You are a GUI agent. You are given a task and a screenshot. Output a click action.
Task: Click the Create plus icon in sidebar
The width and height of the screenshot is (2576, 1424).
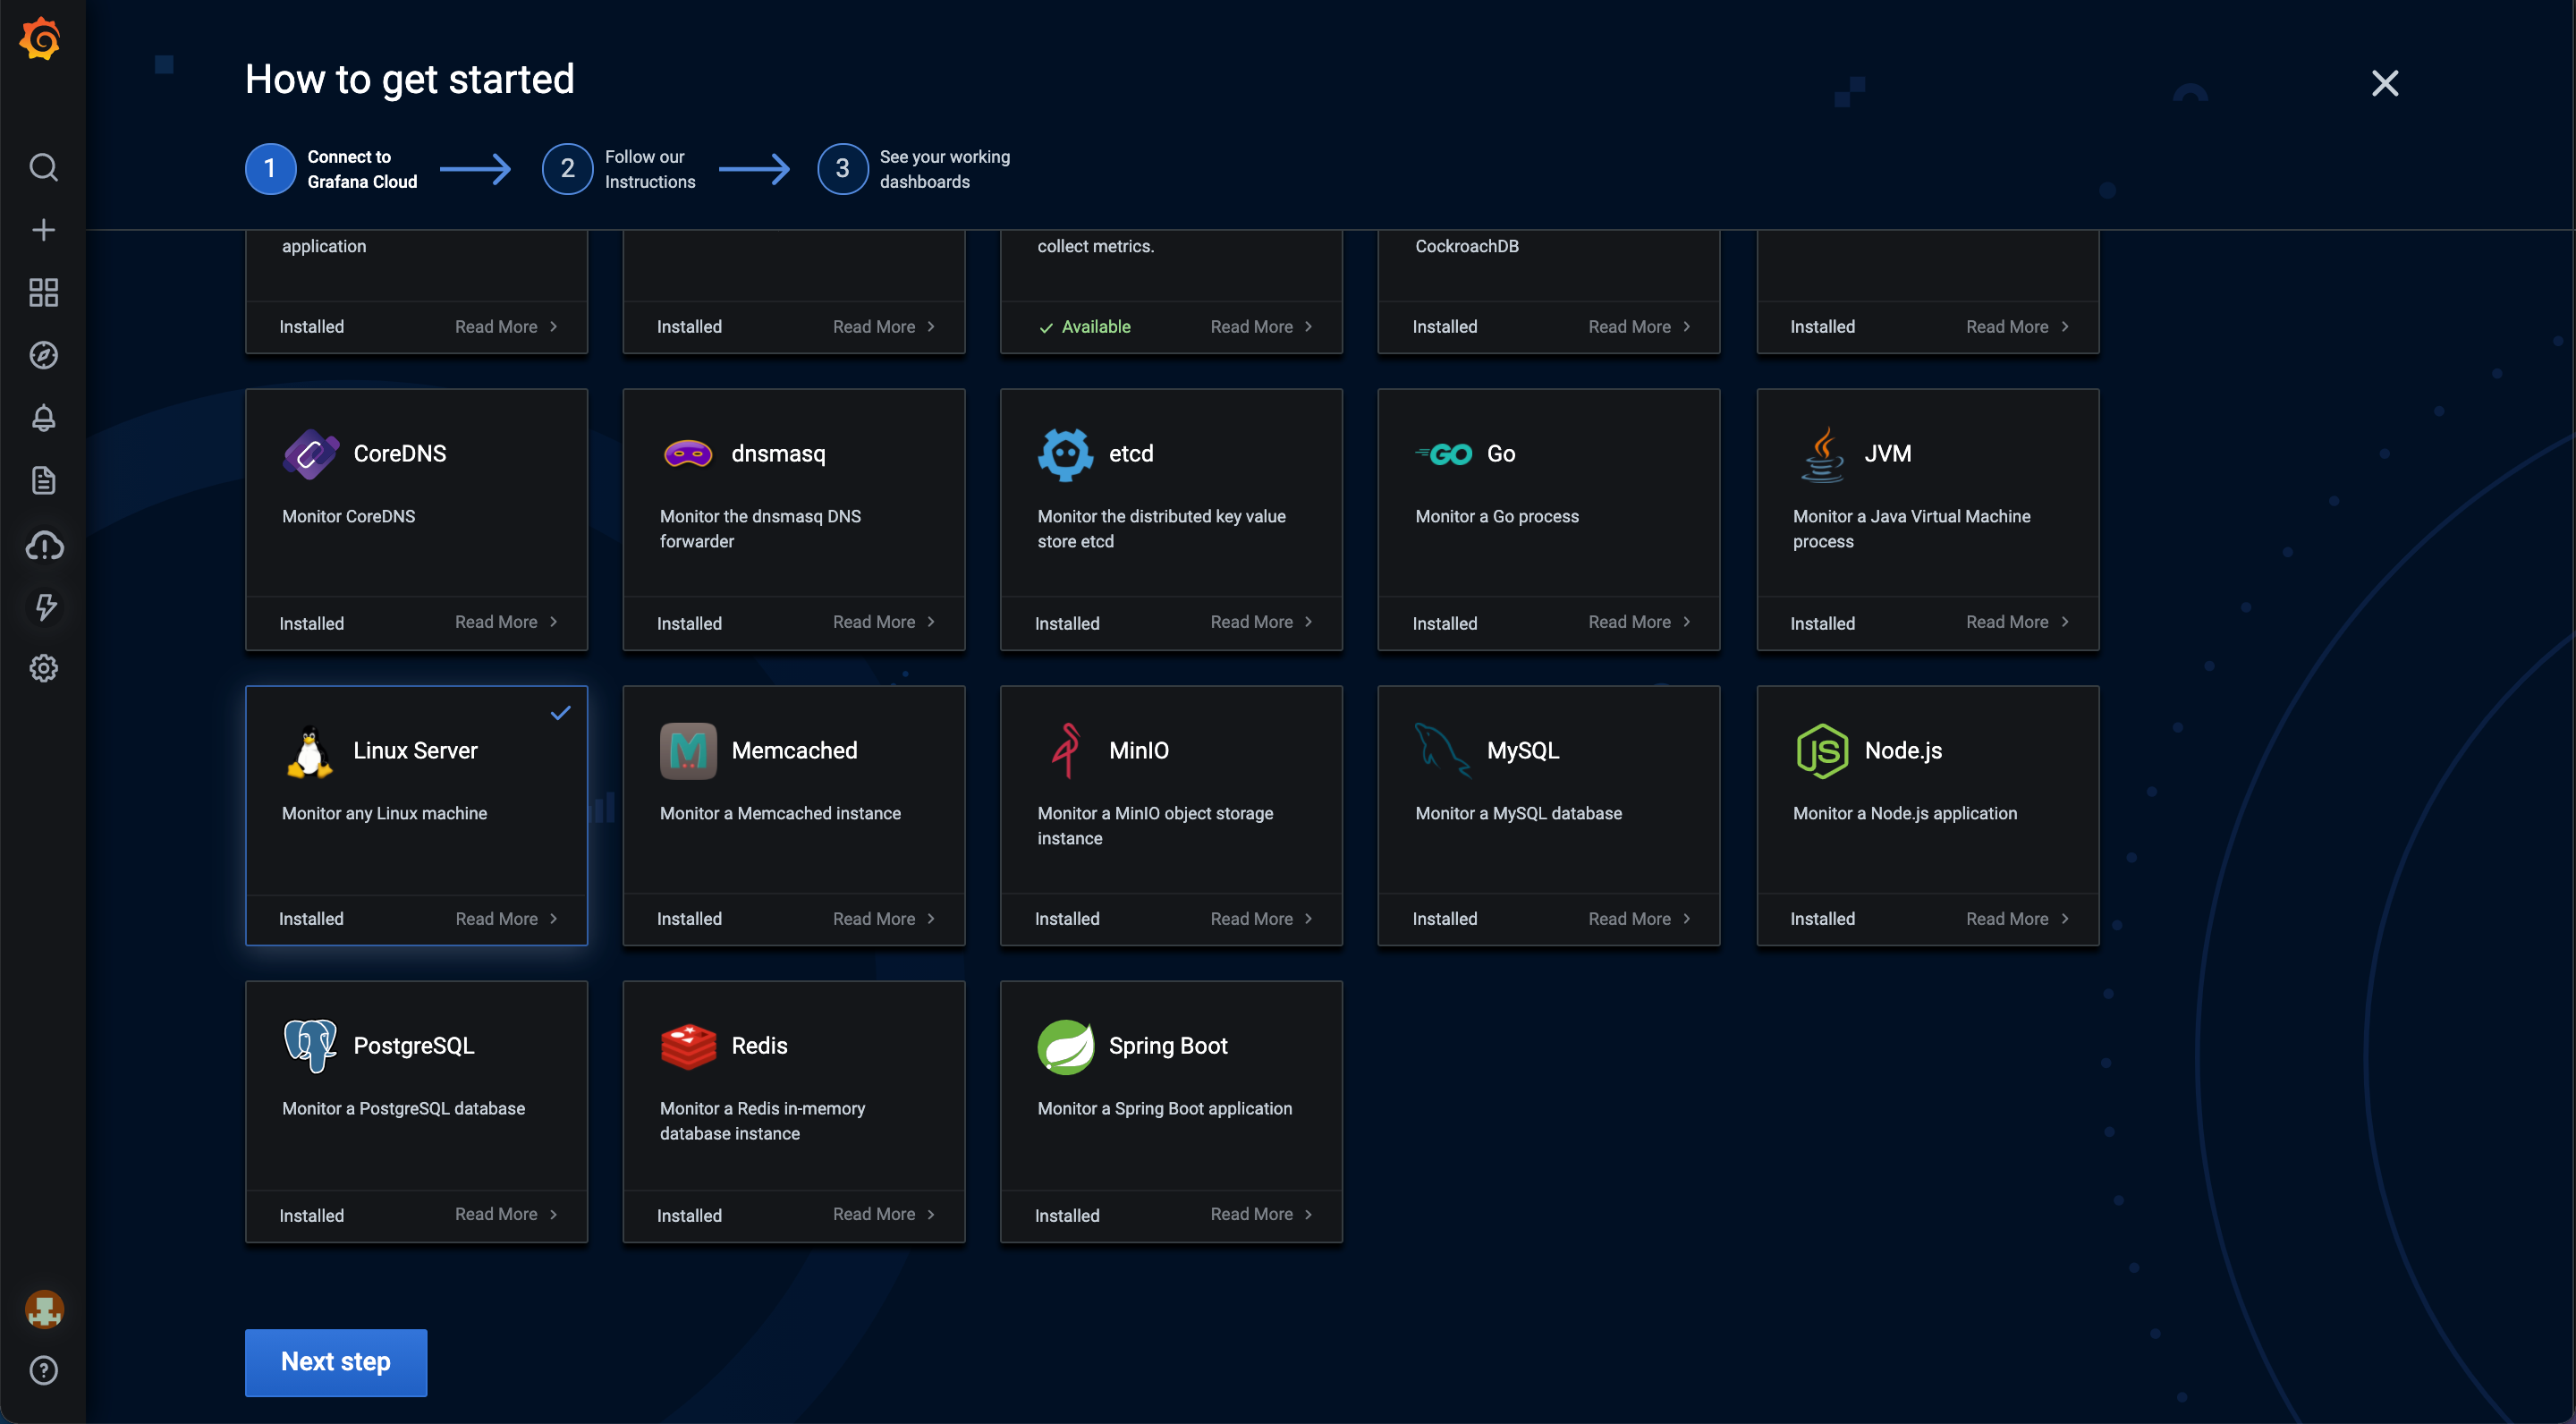coord(43,230)
